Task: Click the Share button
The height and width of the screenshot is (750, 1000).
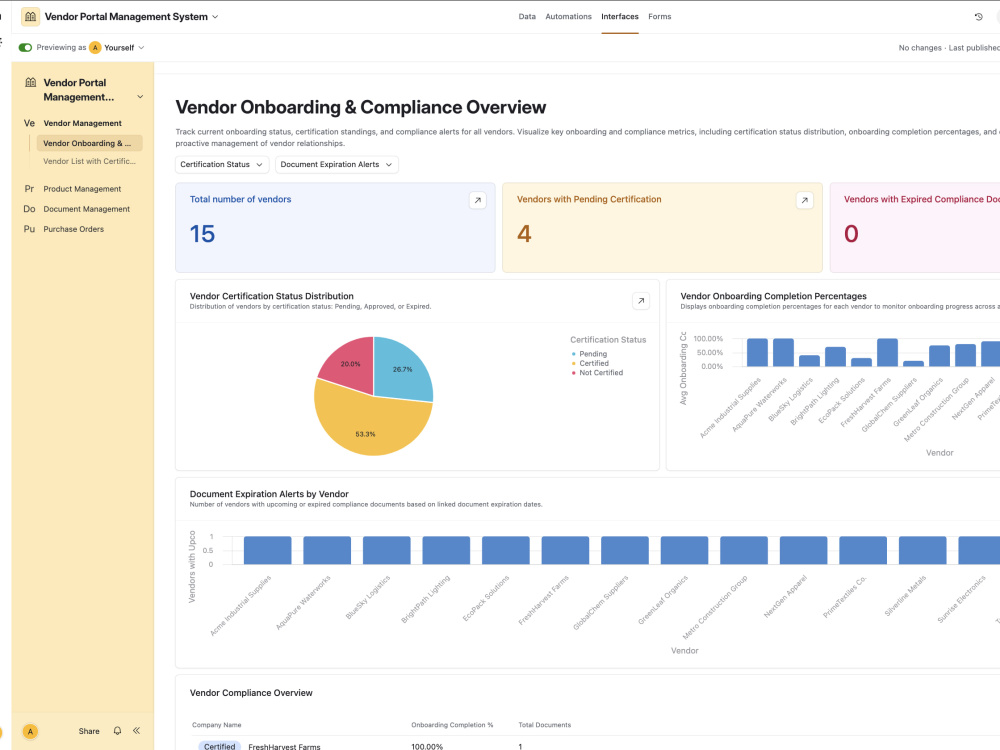Action: [89, 731]
